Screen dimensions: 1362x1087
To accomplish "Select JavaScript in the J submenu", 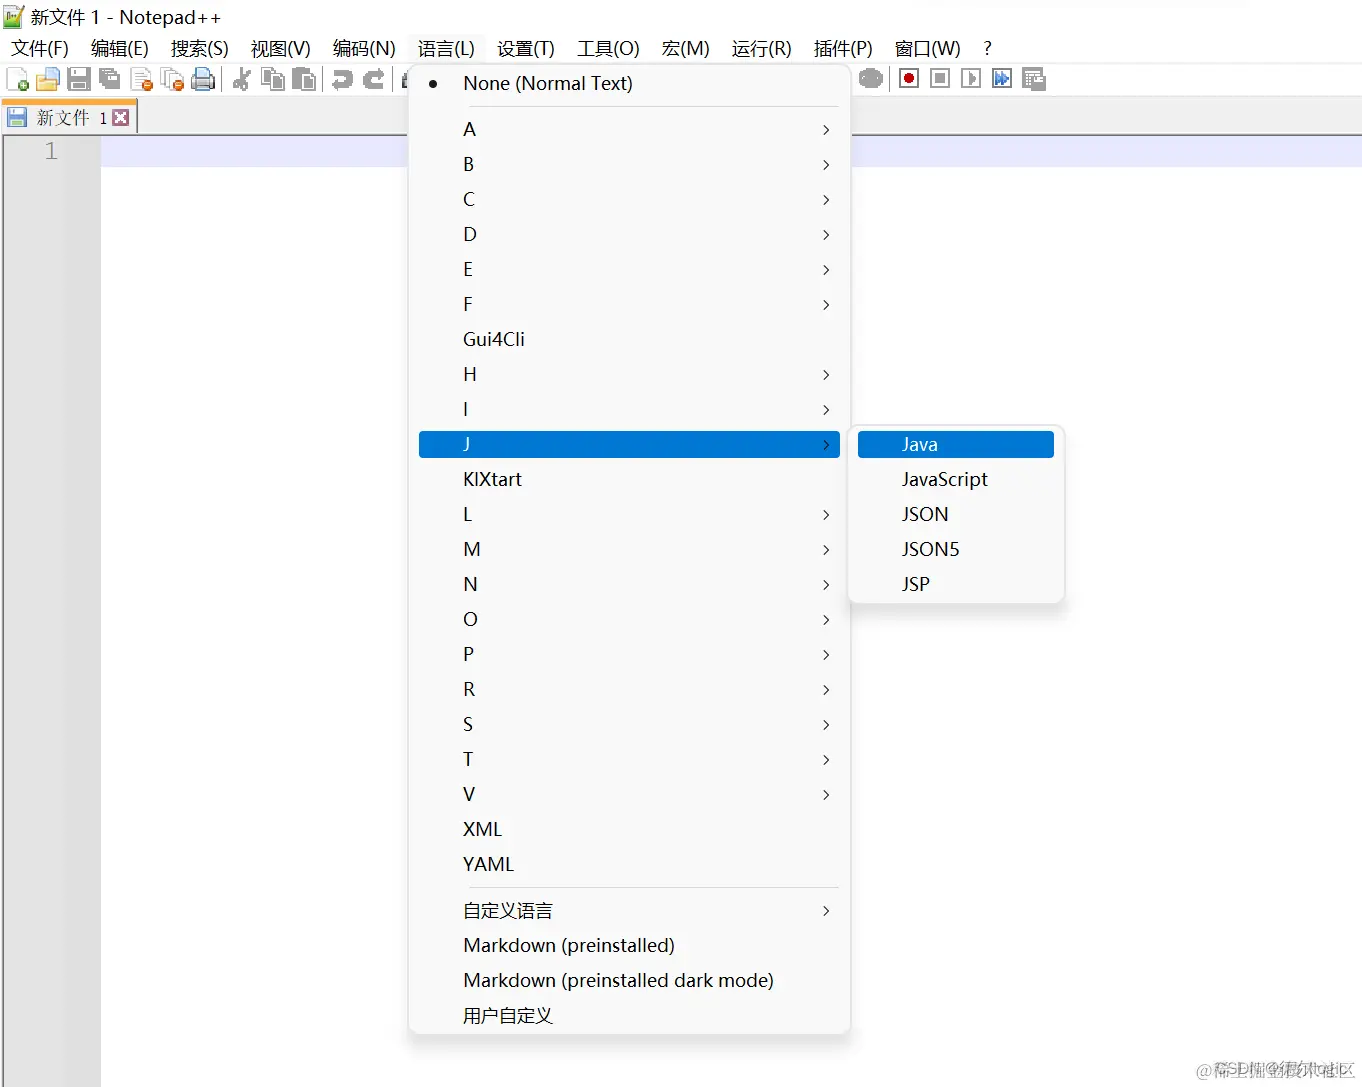I will point(956,480).
